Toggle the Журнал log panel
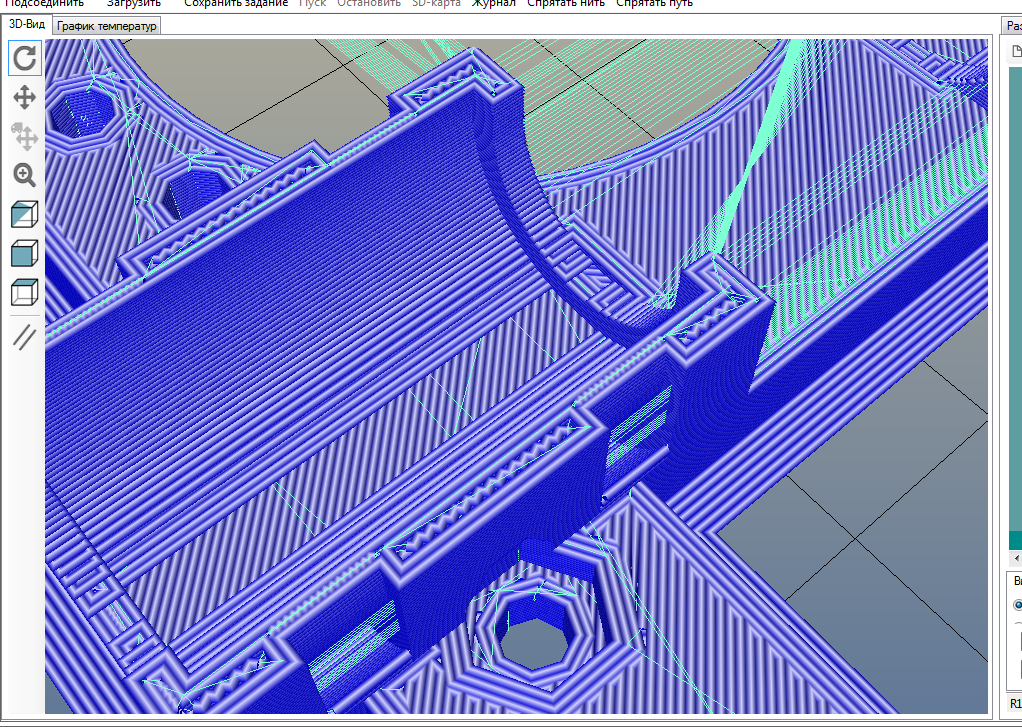The image size is (1022, 727). coord(494,3)
